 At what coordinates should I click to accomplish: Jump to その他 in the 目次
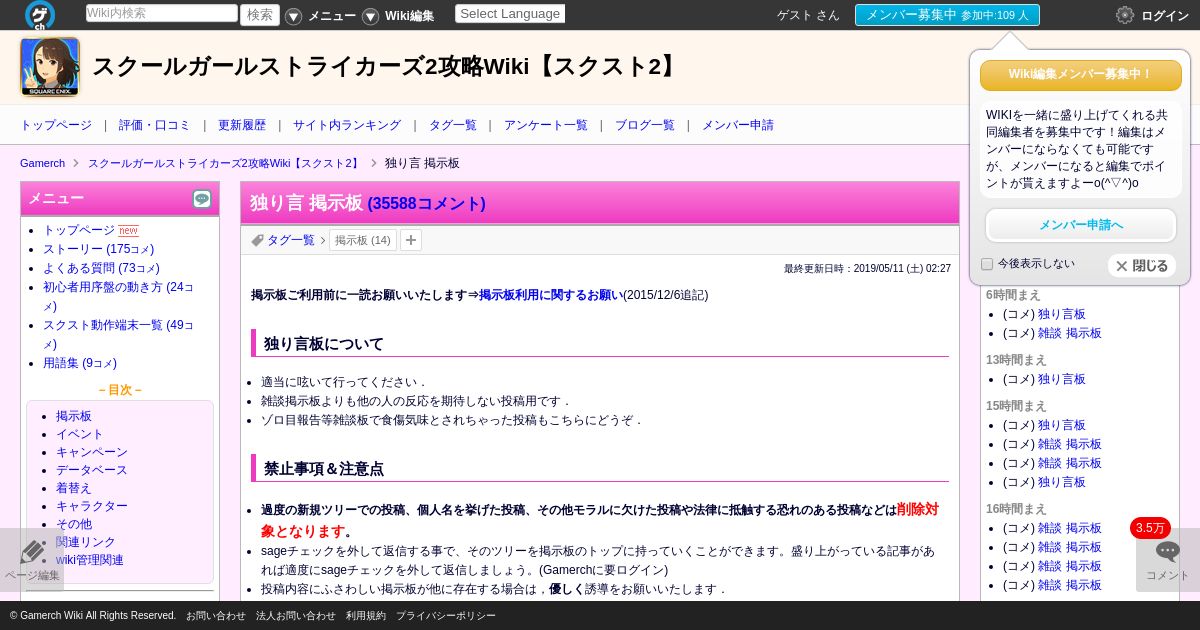point(74,524)
